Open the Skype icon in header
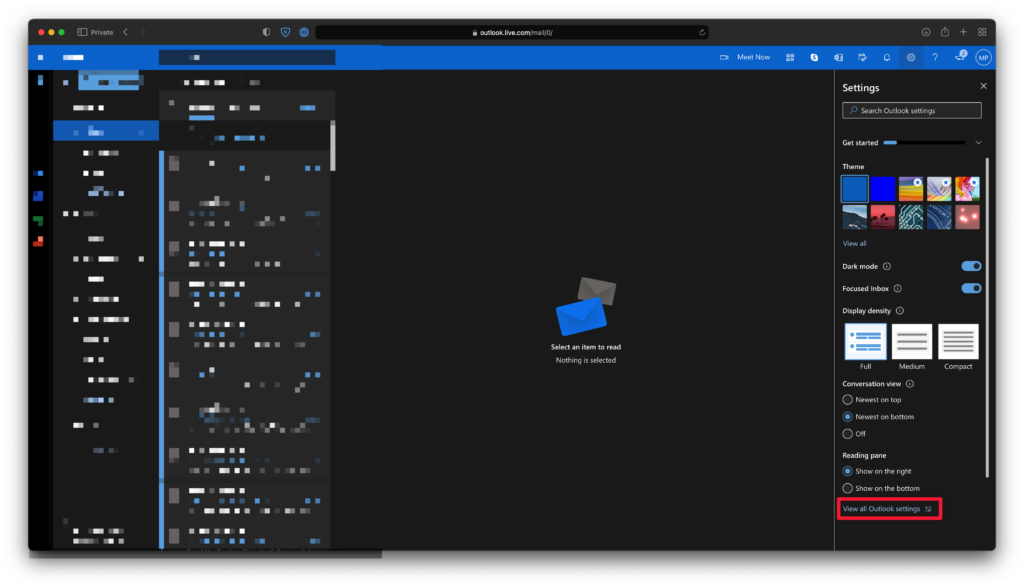 [814, 58]
